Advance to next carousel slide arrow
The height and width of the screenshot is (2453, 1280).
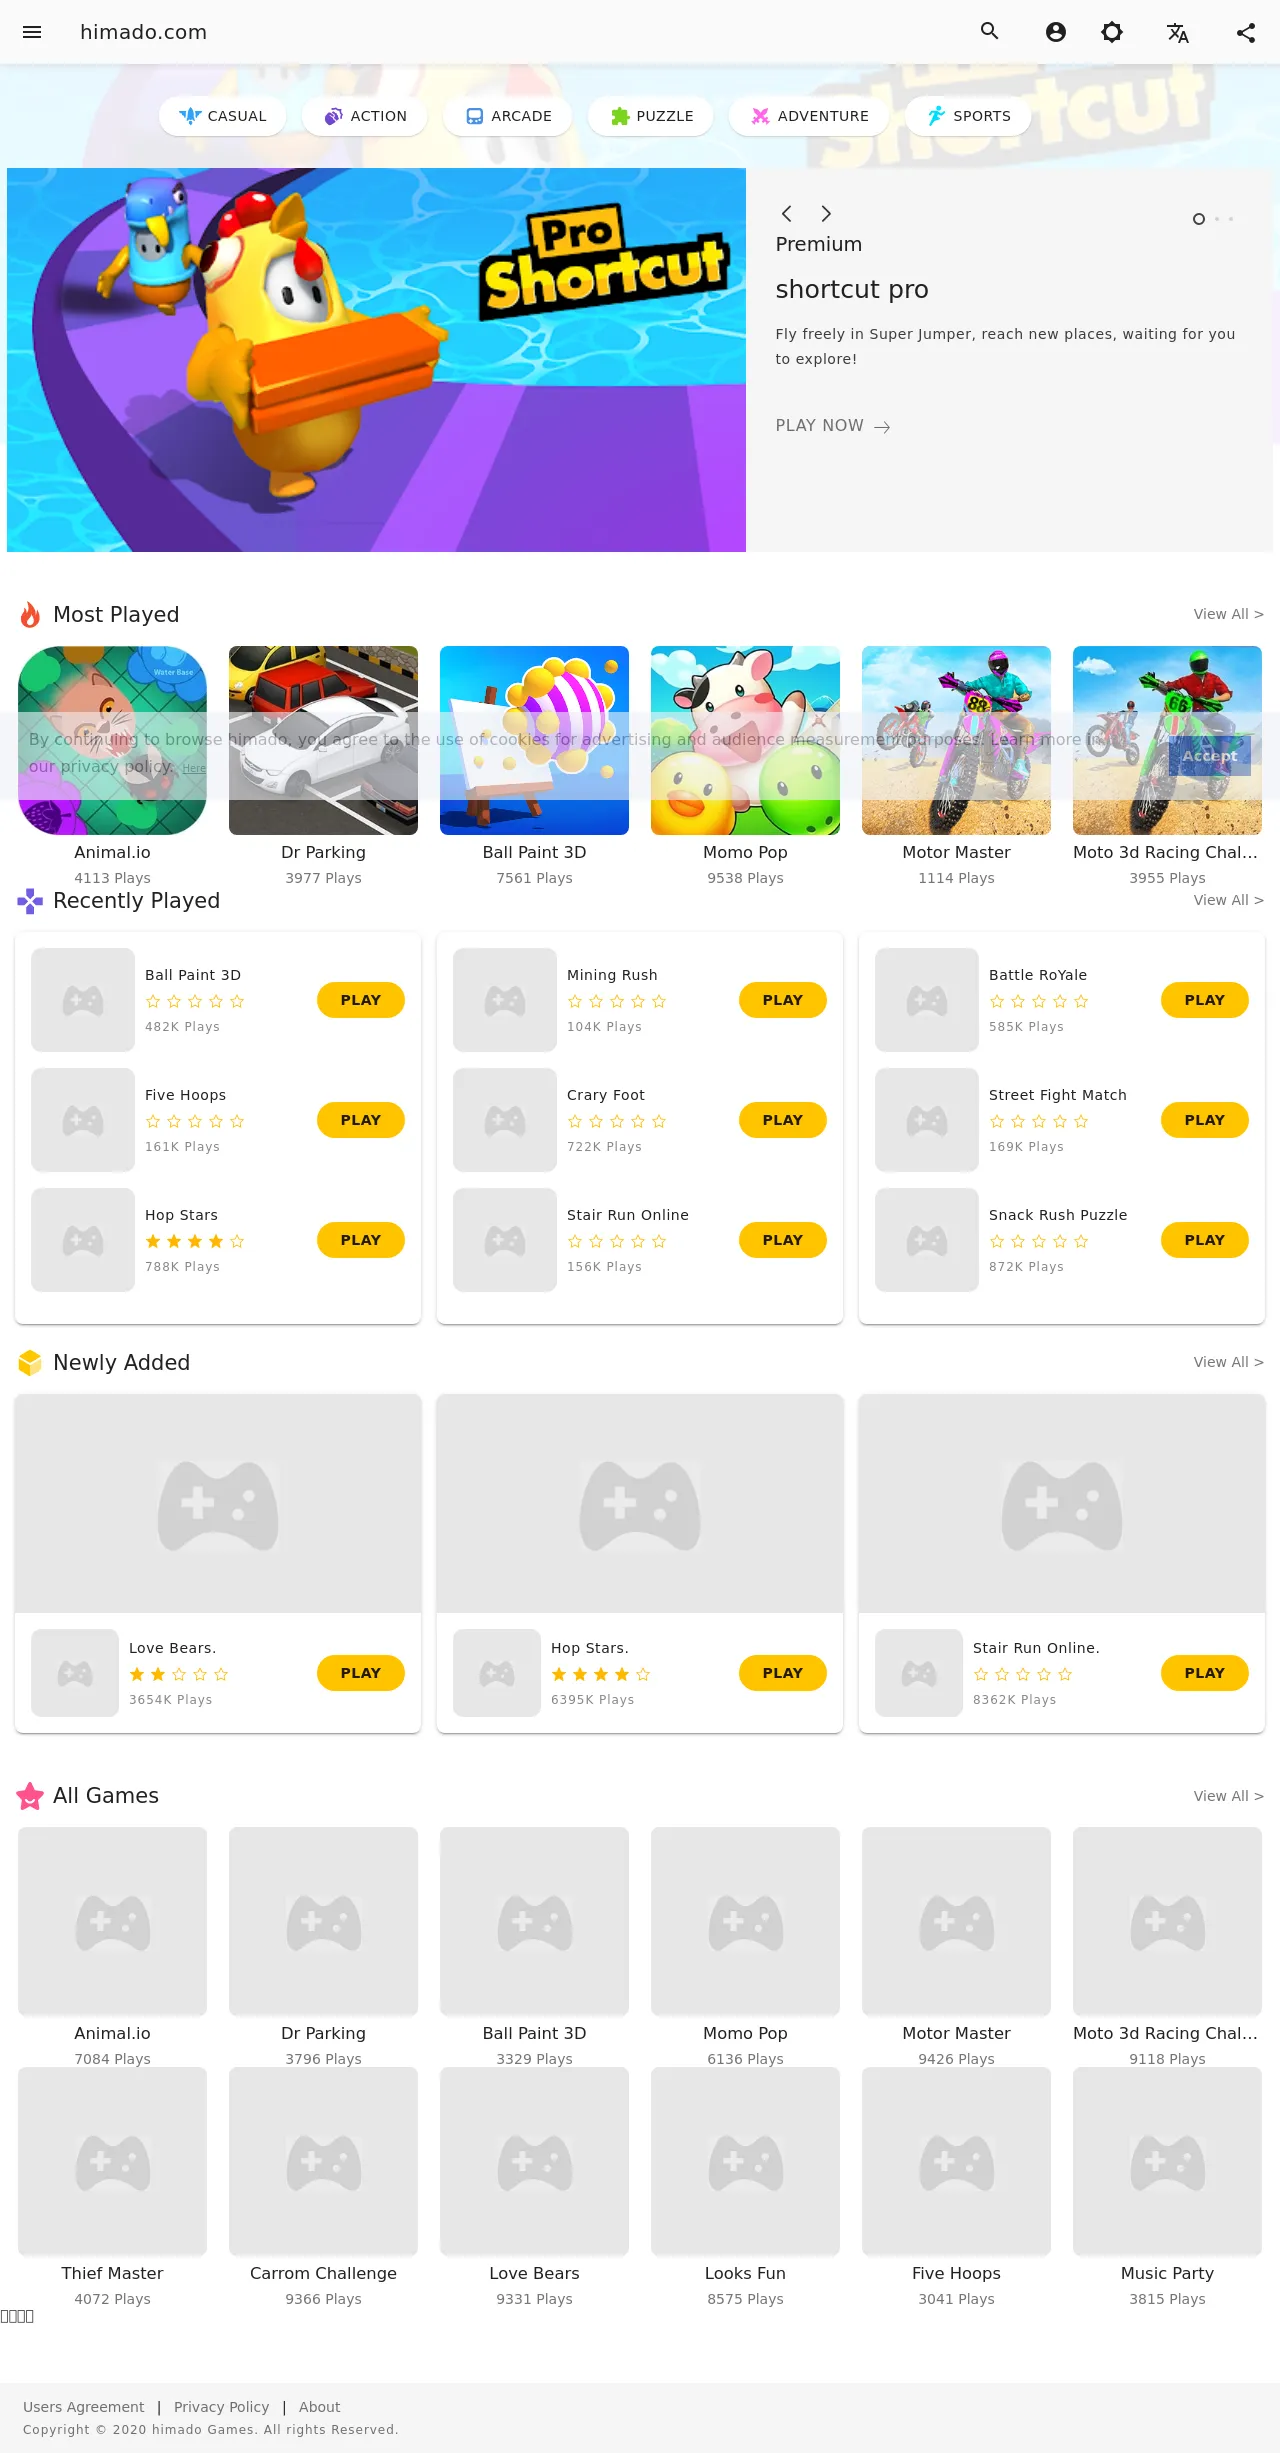826,213
